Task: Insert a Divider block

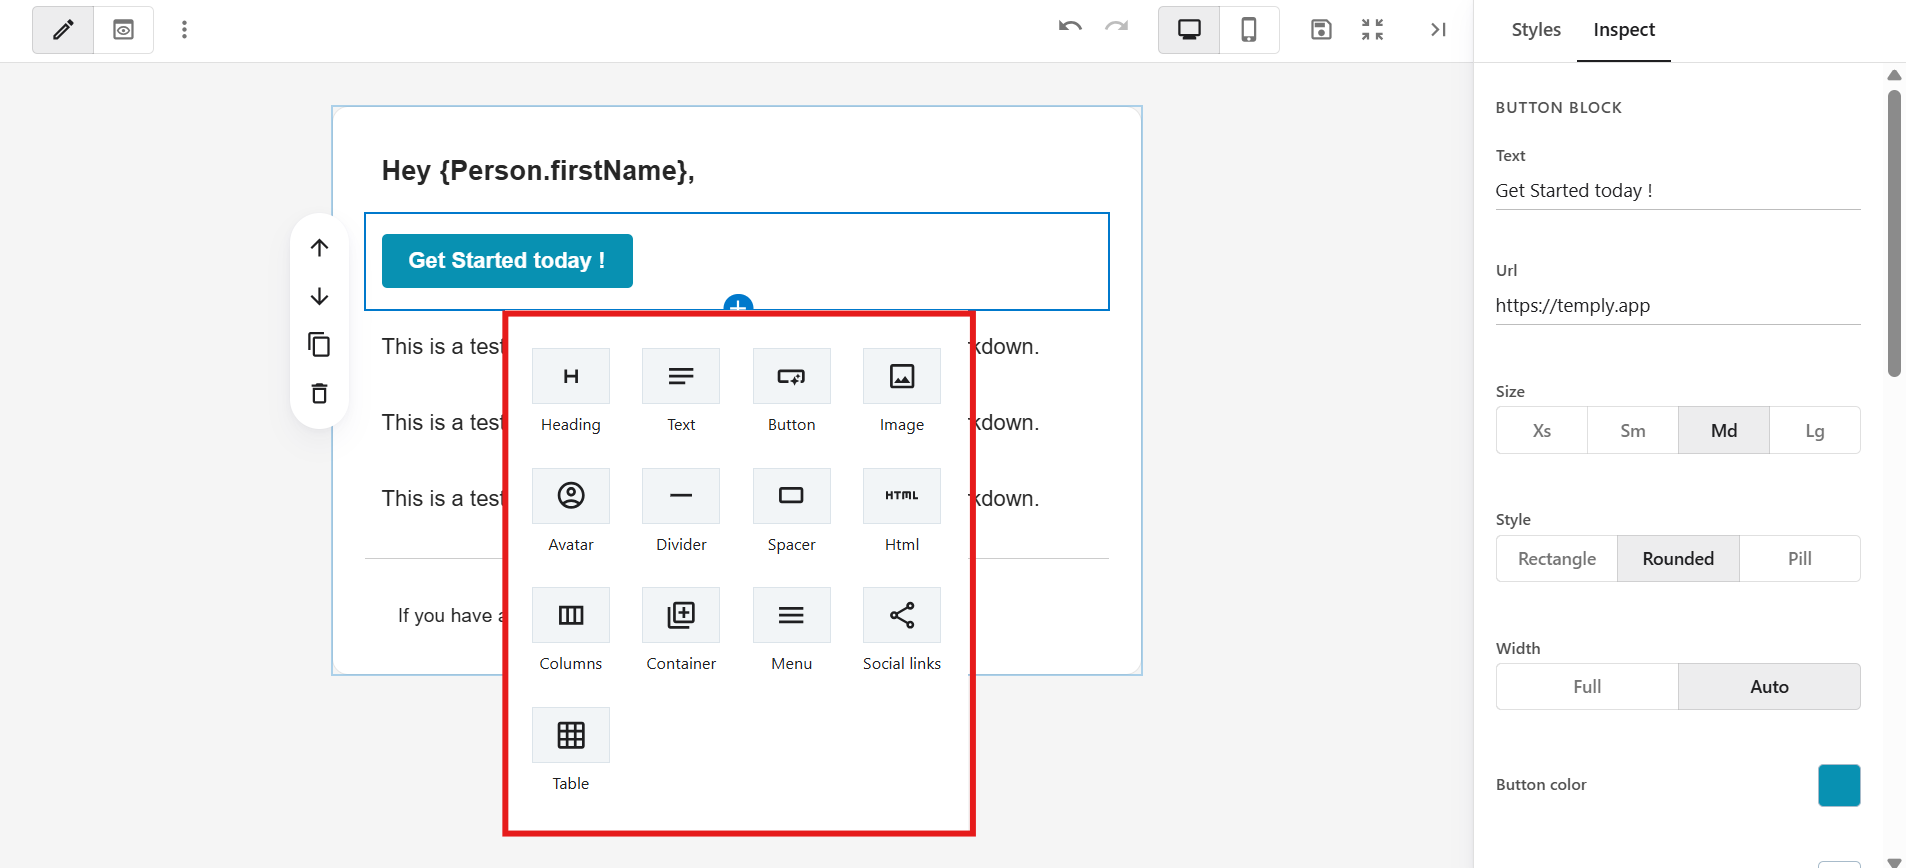Action: 681,511
